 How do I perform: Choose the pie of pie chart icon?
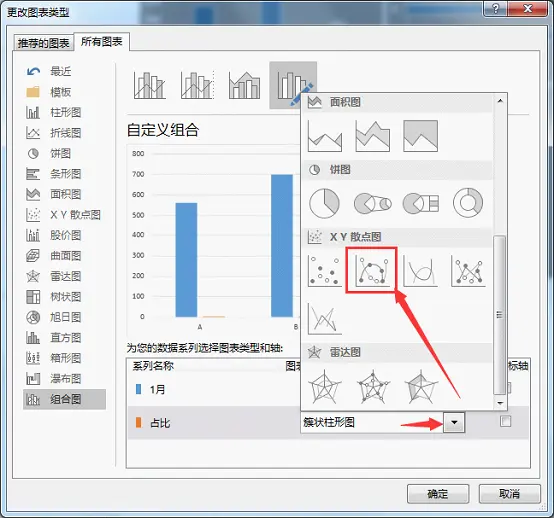(x=372, y=203)
